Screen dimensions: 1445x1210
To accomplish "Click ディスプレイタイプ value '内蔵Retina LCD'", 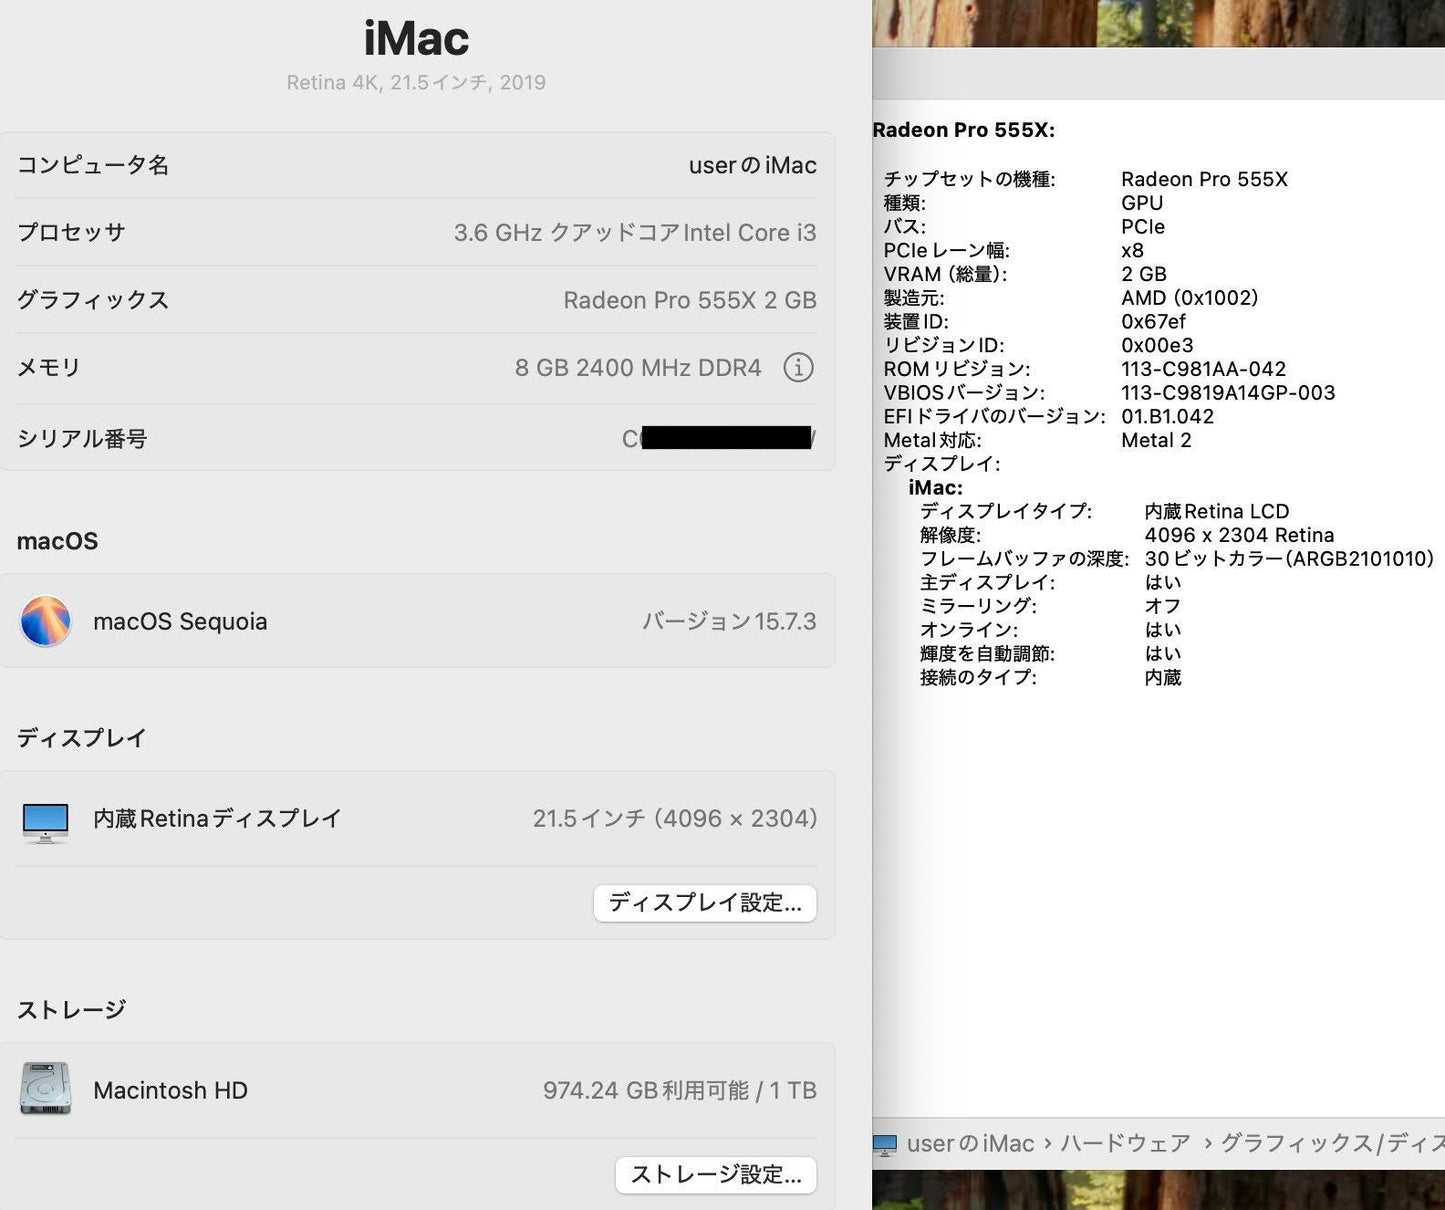I will (1217, 511).
